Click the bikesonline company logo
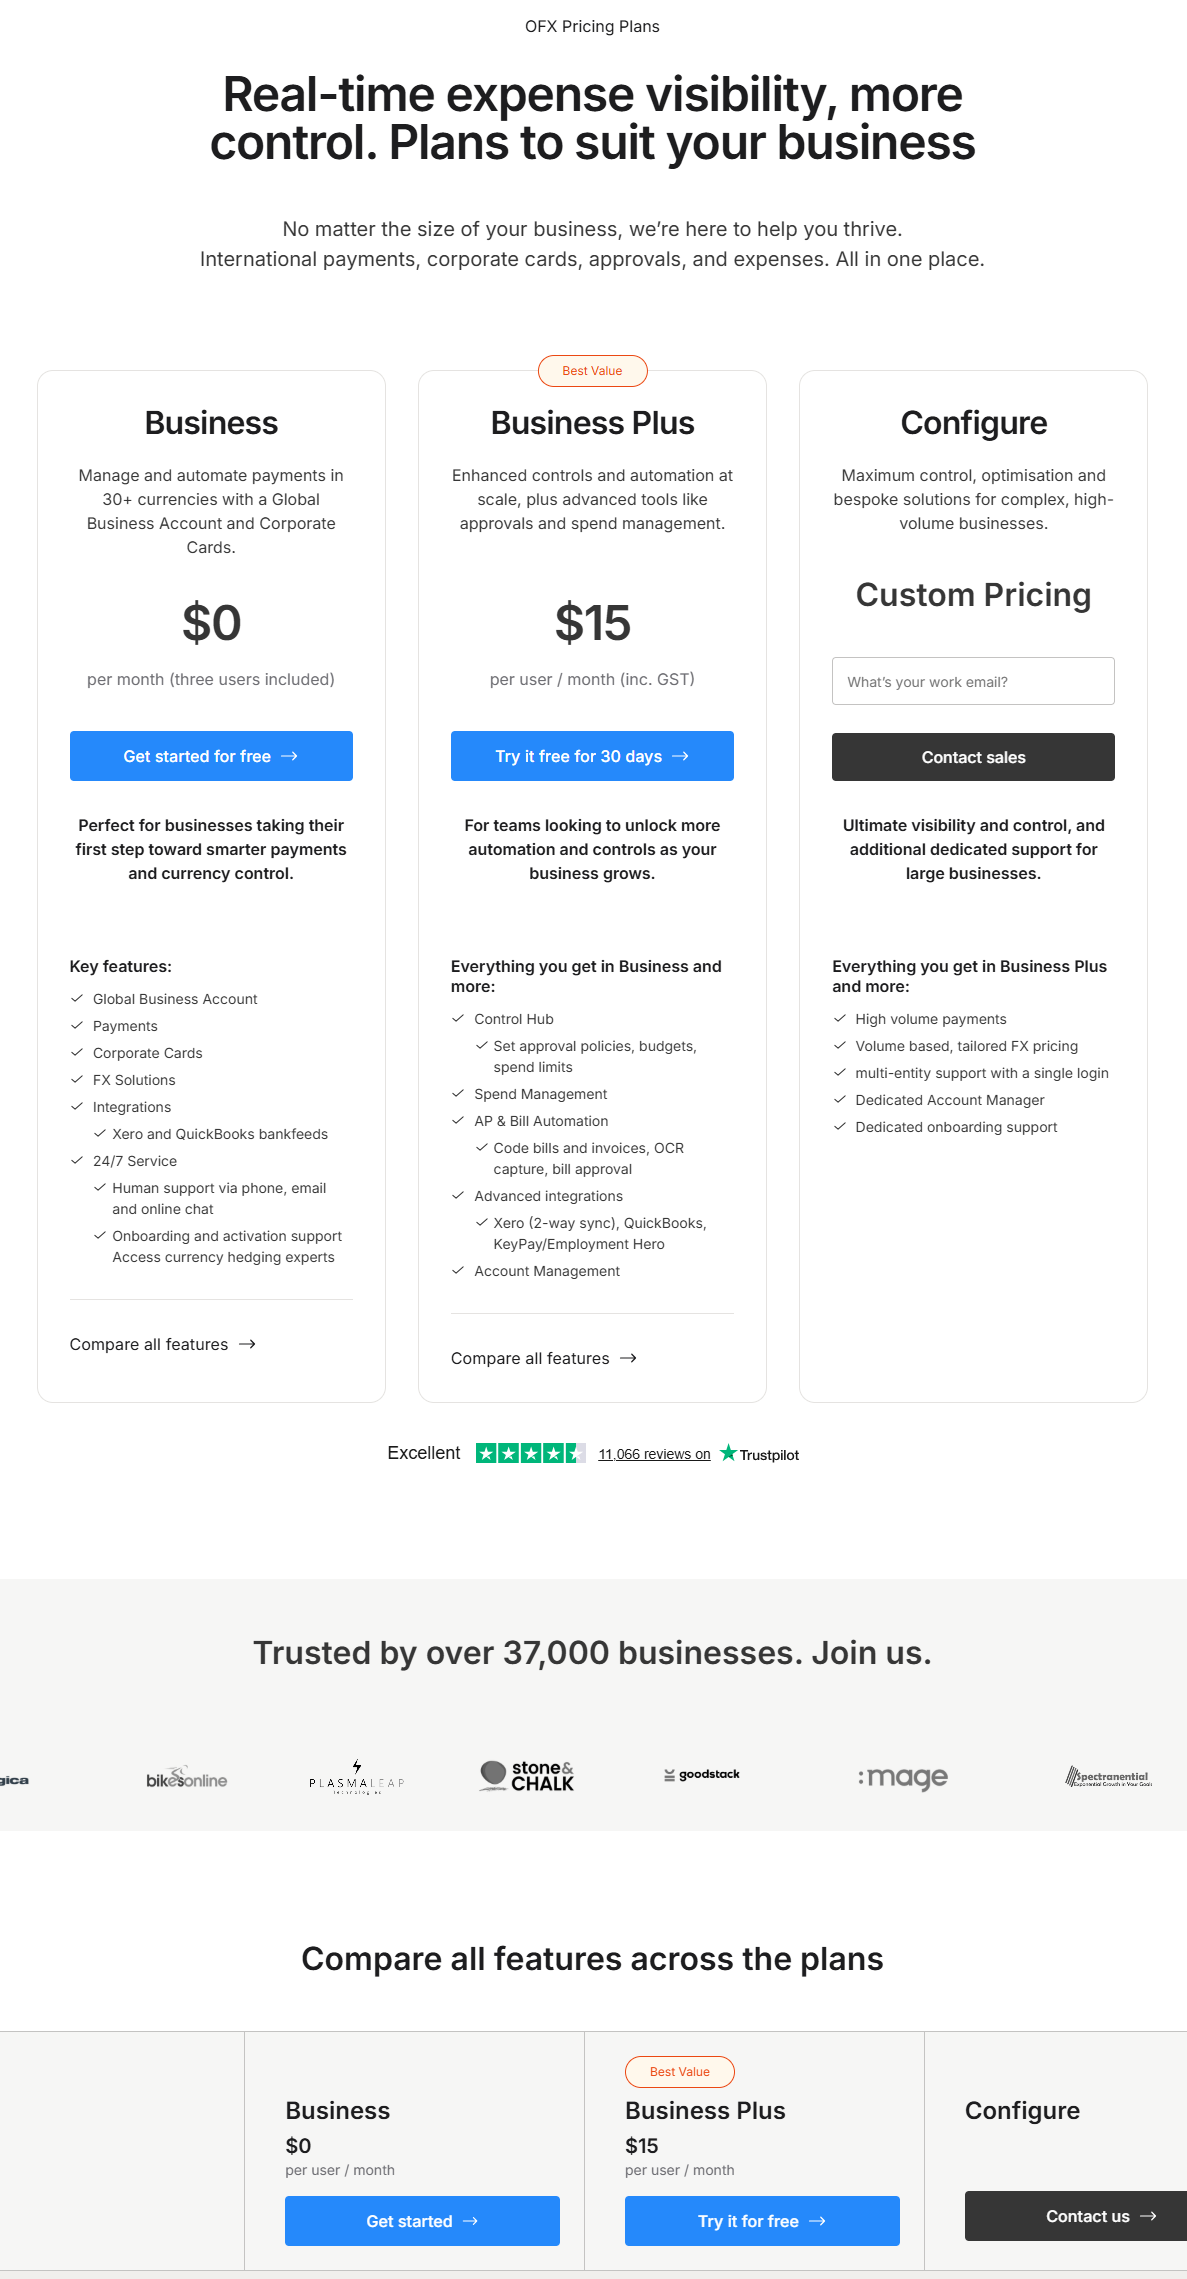Viewport: 1187px width, 2279px height. 186,1778
